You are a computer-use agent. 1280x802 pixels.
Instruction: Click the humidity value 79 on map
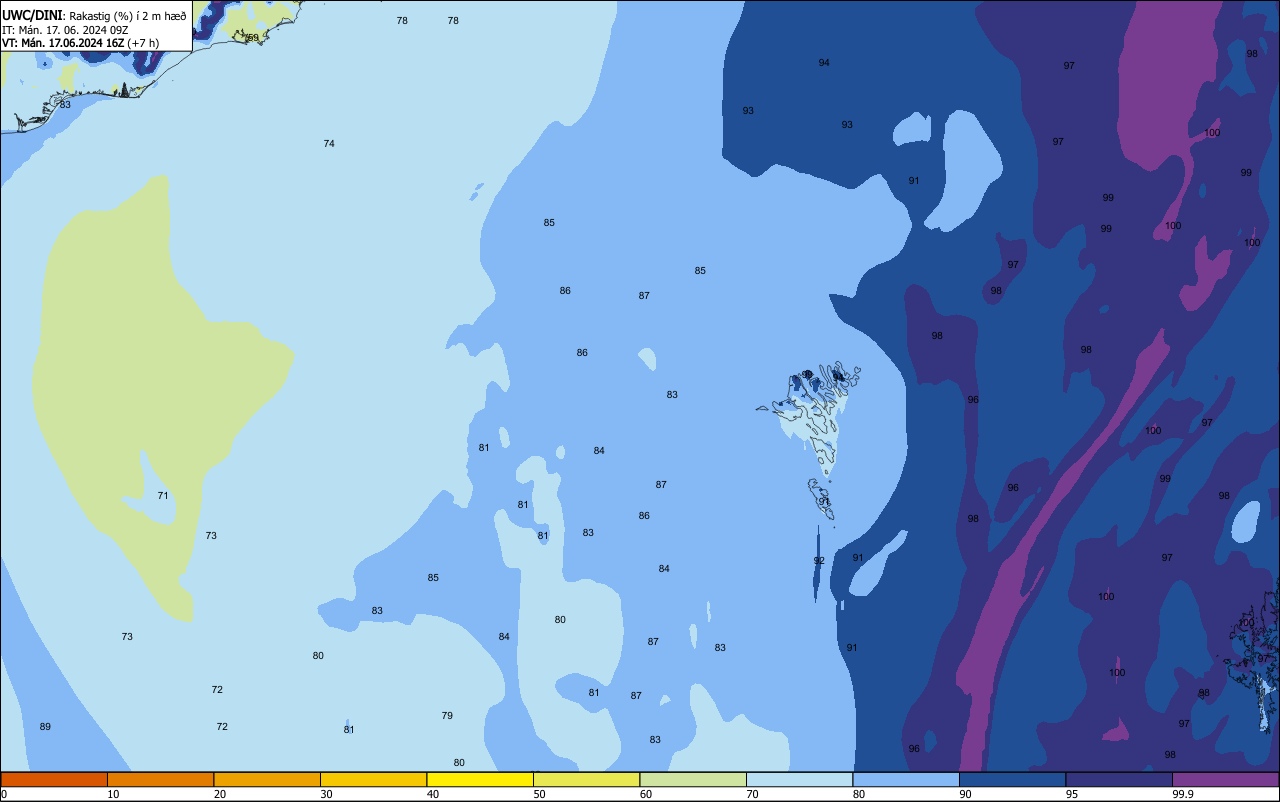[x=447, y=716]
